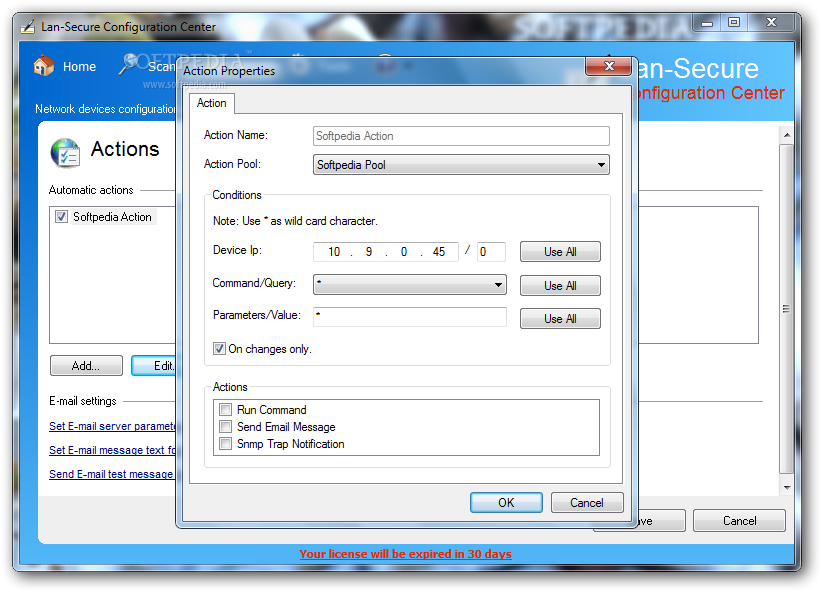Select Softpedia Action row text
This screenshot has width=822, height=592.
112,217
